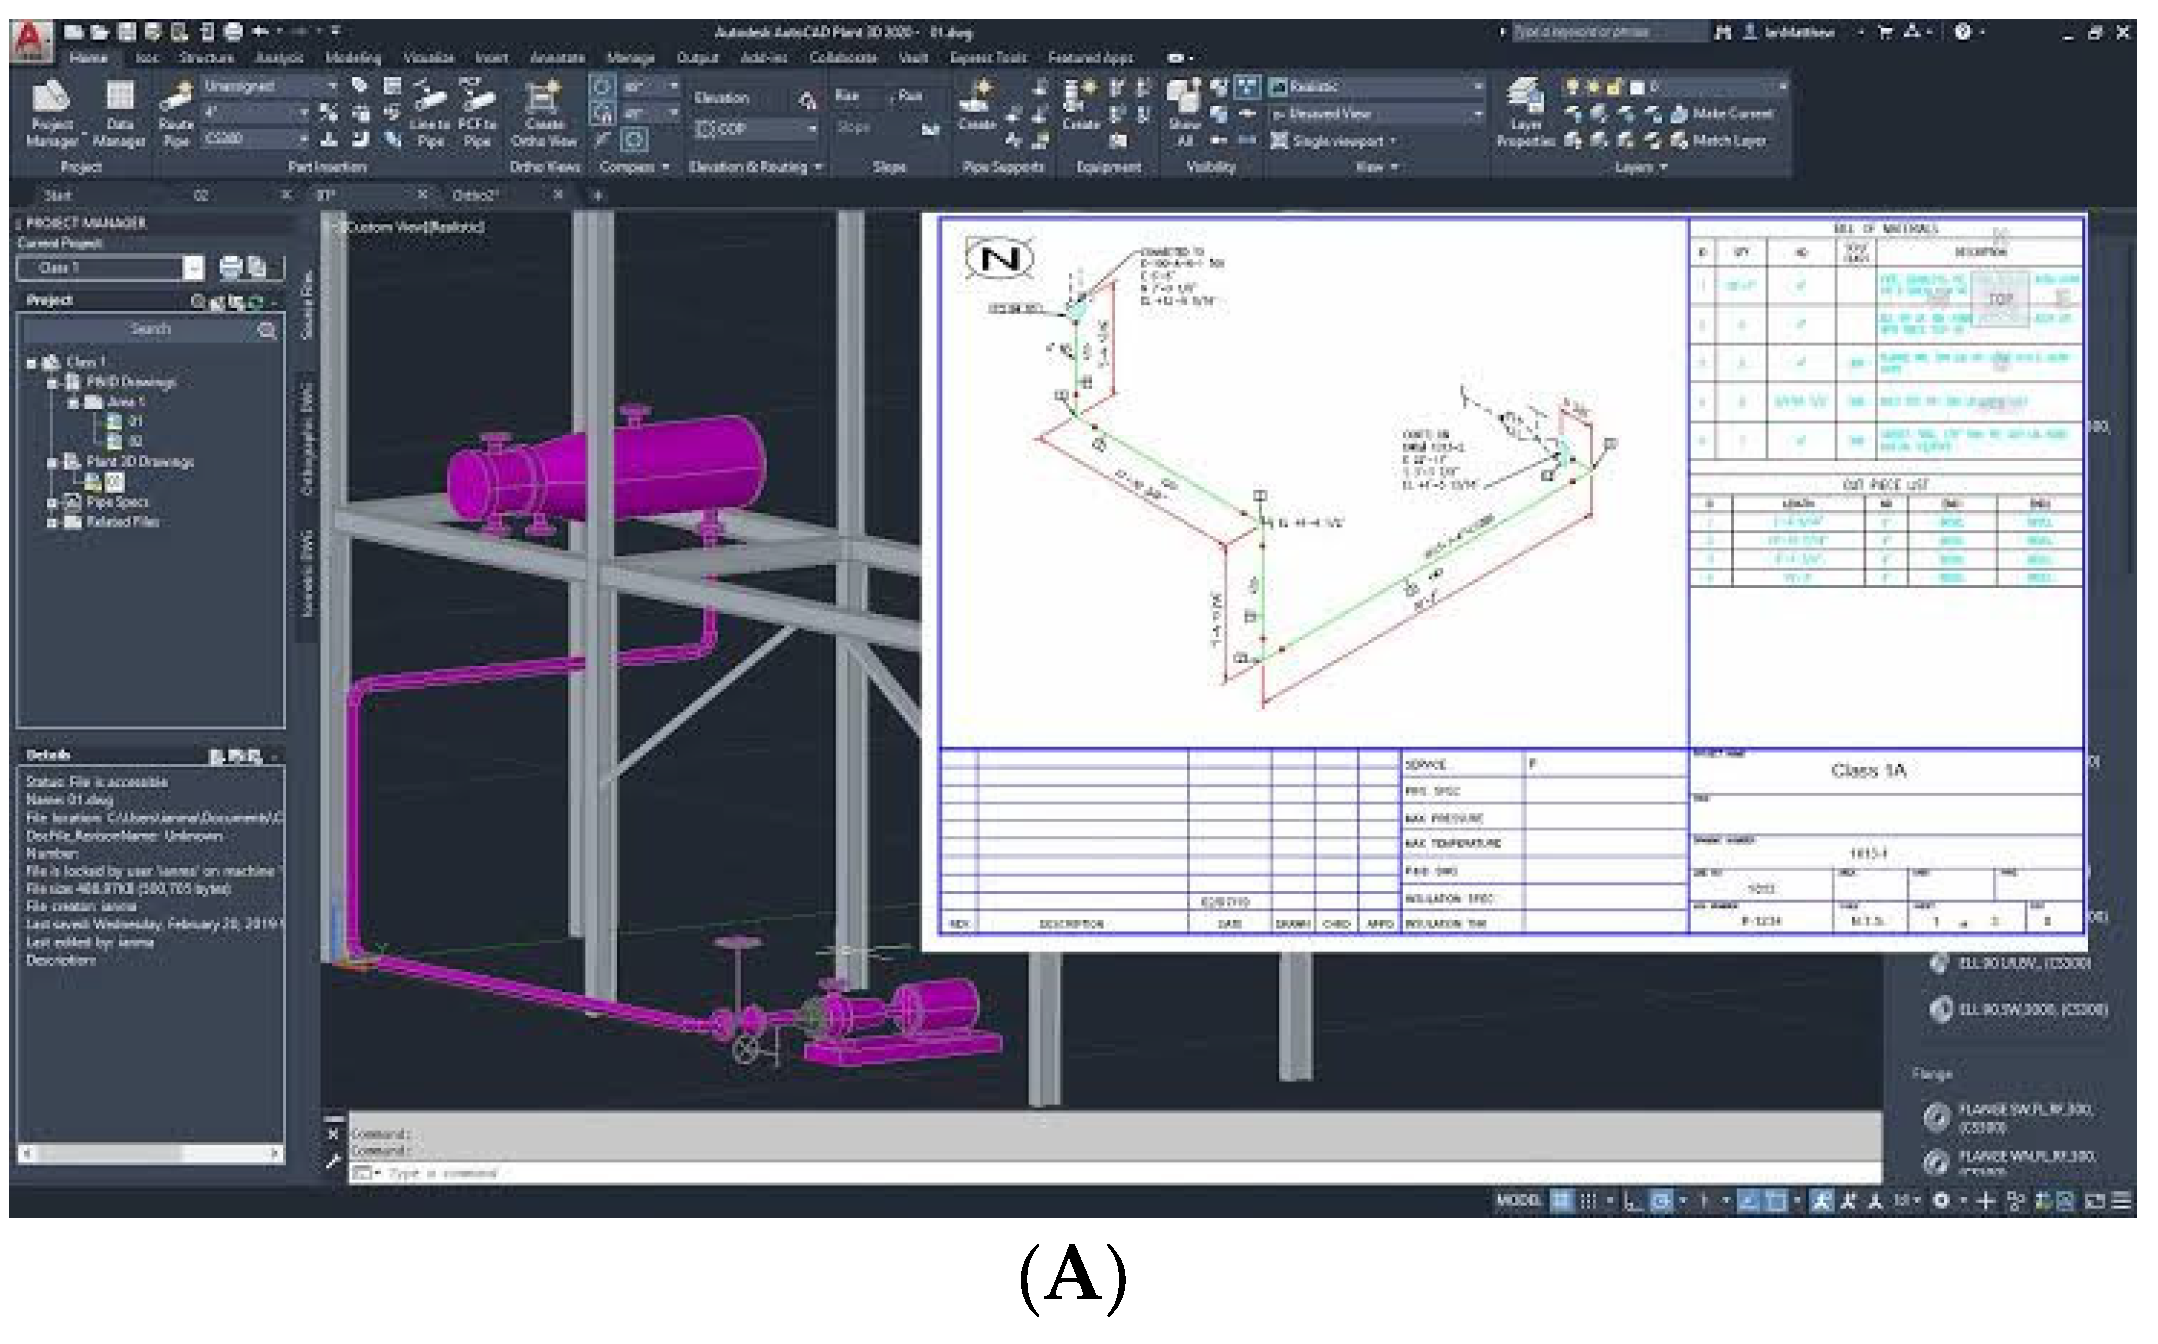The image size is (2158, 1344).
Task: Add a new drawing tab with plus
Action: (x=598, y=196)
